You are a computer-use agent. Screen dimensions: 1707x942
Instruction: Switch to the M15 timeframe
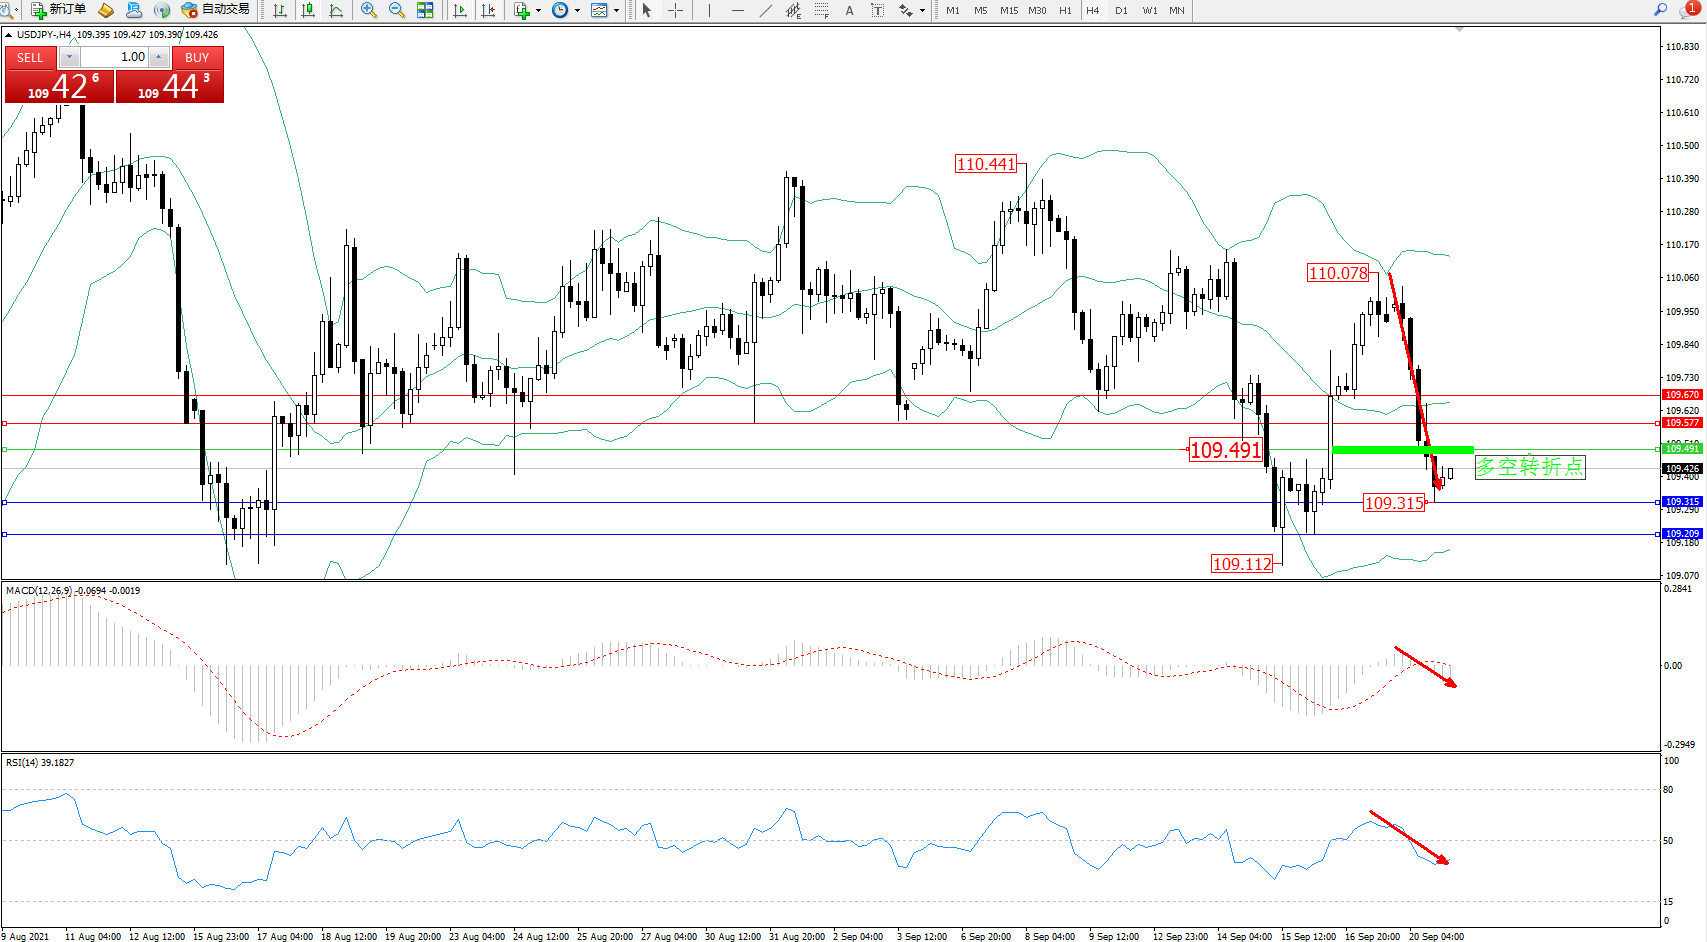pyautogui.click(x=1009, y=10)
